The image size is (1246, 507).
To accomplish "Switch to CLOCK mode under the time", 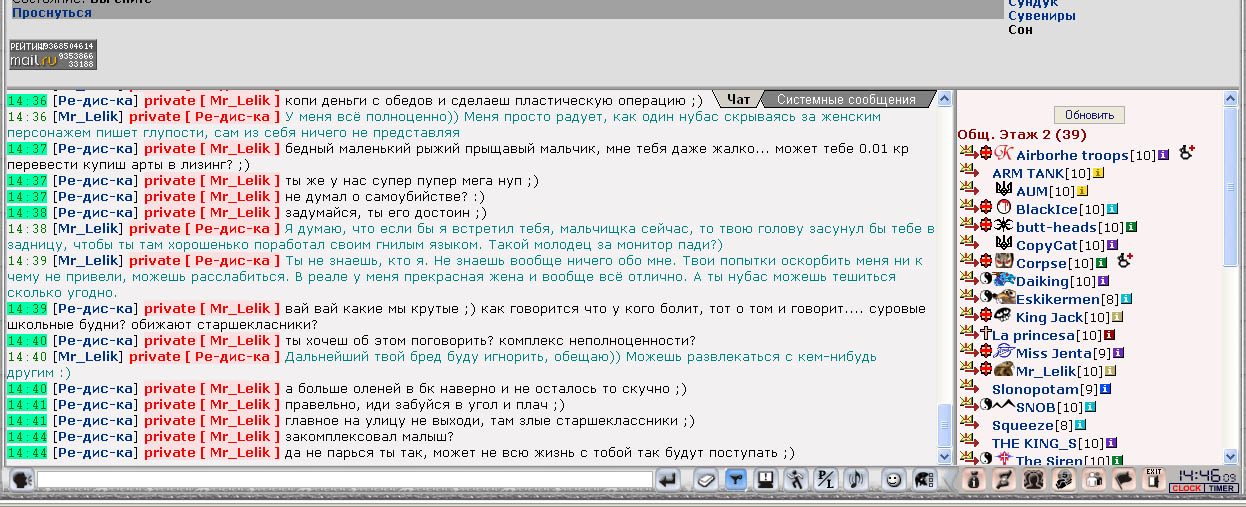I will pyautogui.click(x=1187, y=488).
